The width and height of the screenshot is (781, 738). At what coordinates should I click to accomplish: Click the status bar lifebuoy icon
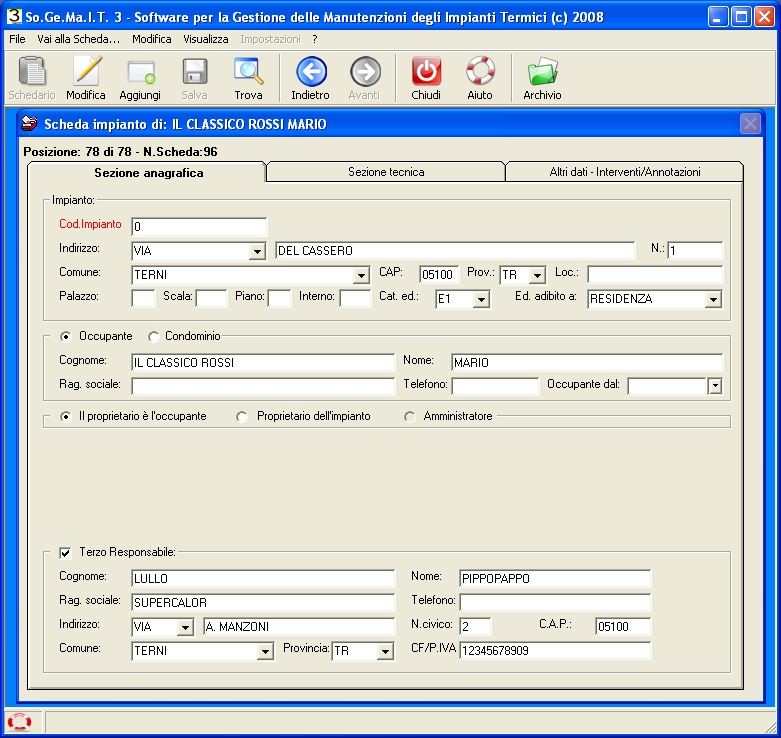[x=19, y=722]
